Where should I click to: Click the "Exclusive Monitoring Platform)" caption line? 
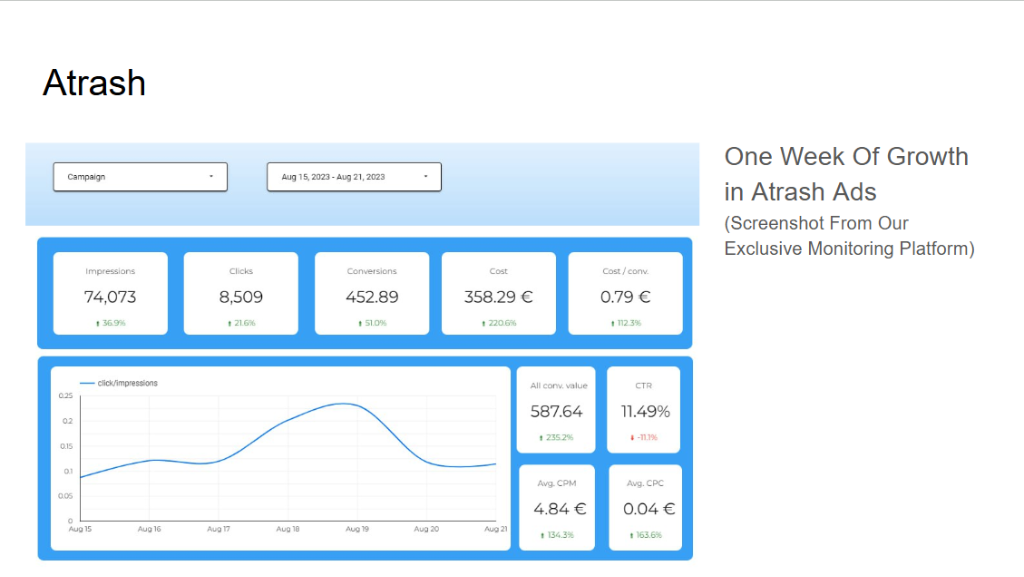(849, 249)
